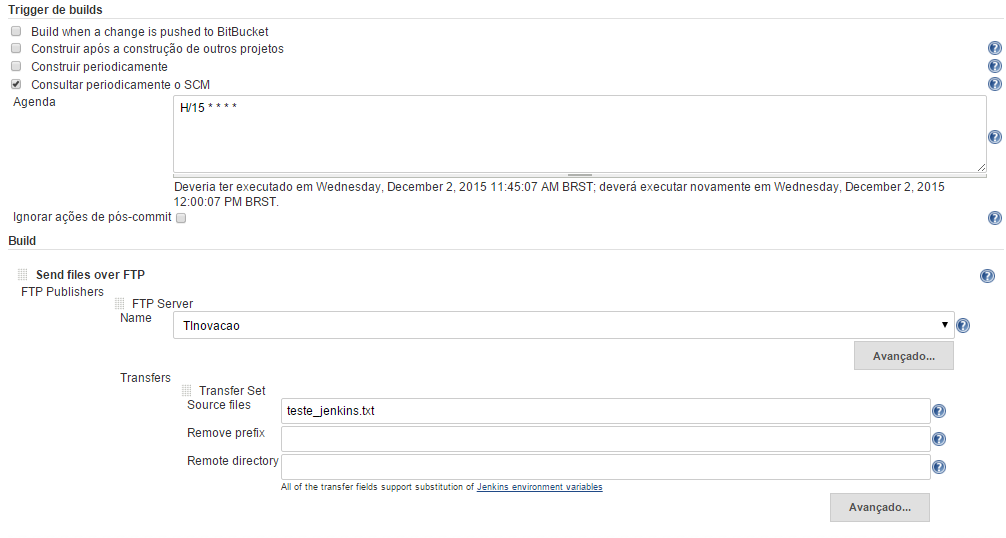Click the Agenda schedule text area
The height and width of the screenshot is (538, 1006).
(579, 134)
